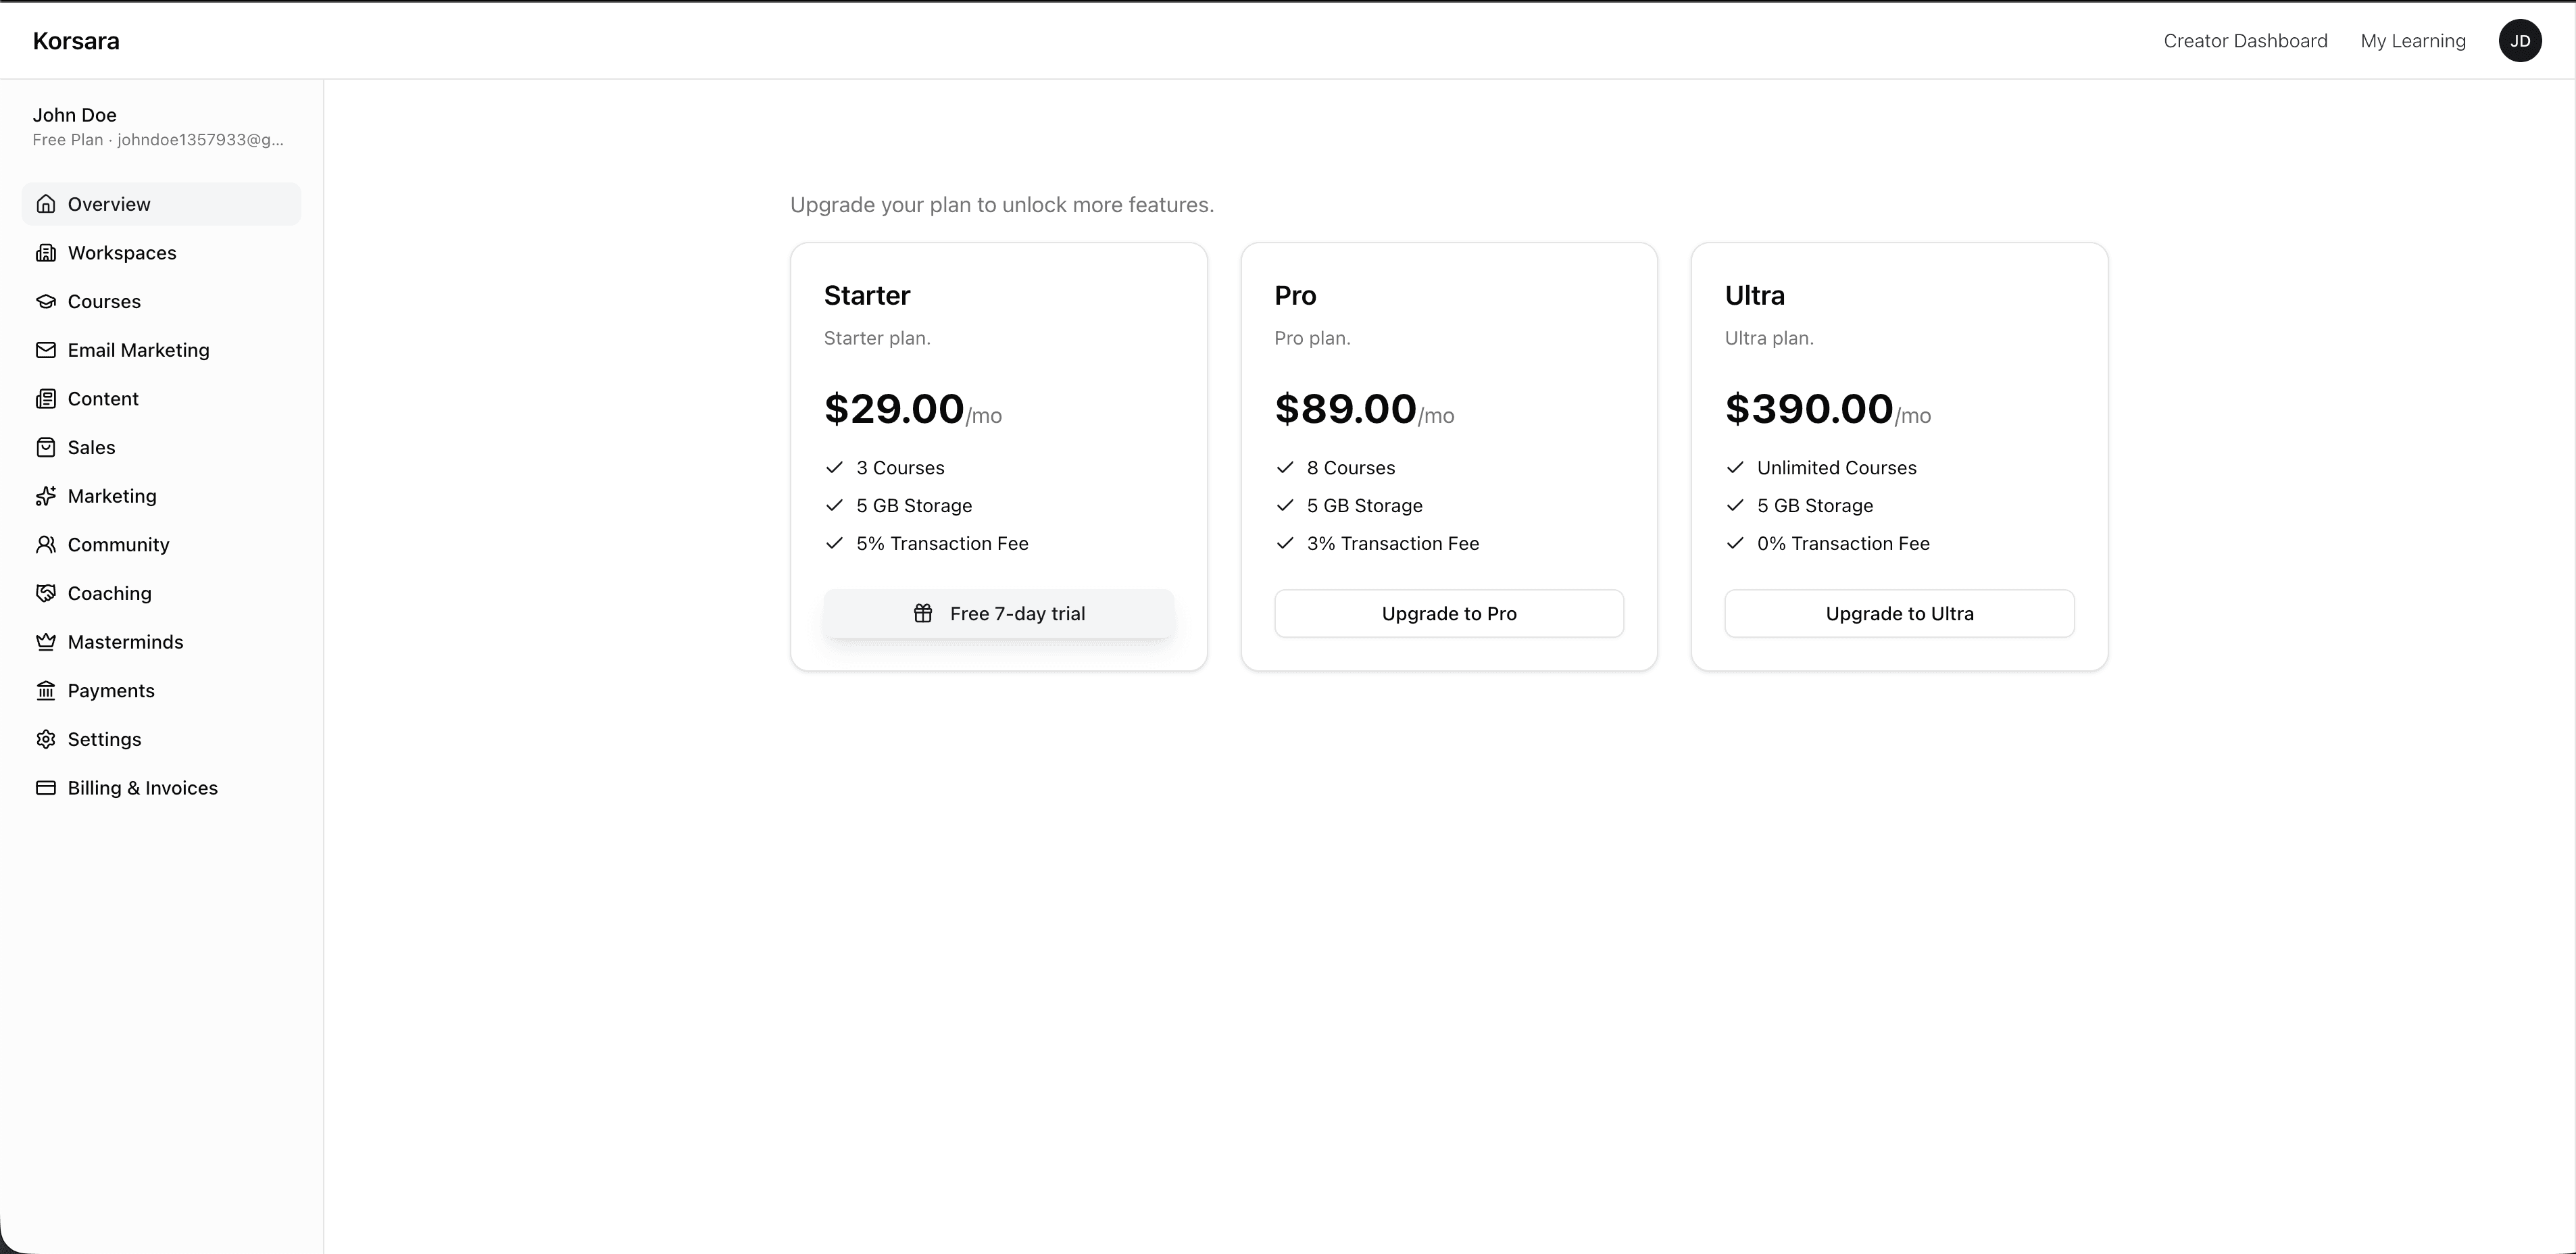2576x1254 pixels.
Task: Click the Community people icon
Action: pyautogui.click(x=47, y=544)
